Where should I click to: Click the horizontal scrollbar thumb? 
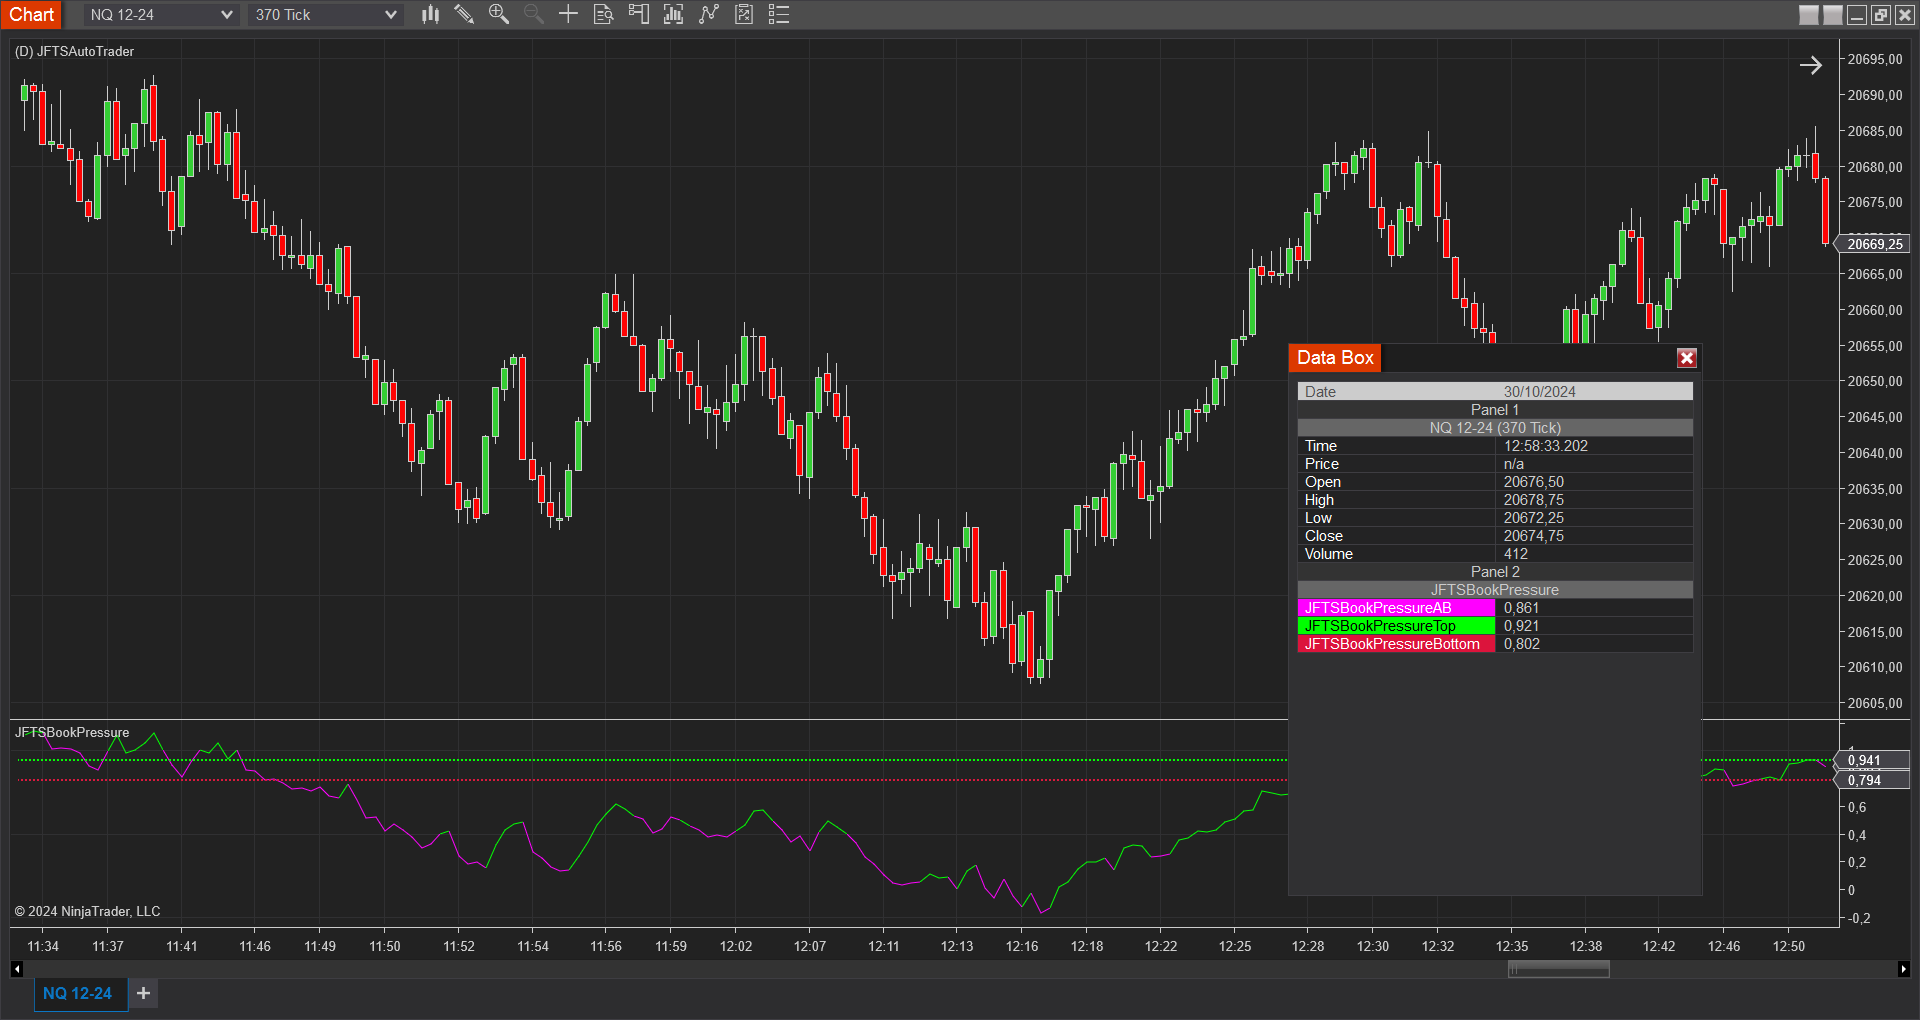click(x=1558, y=969)
